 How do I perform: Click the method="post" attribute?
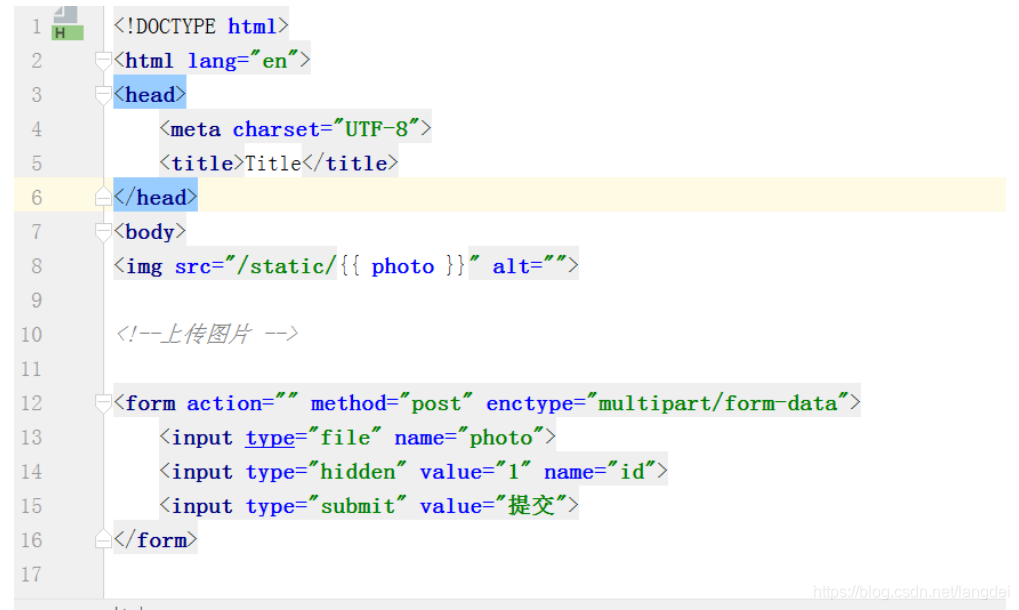coord(392,403)
